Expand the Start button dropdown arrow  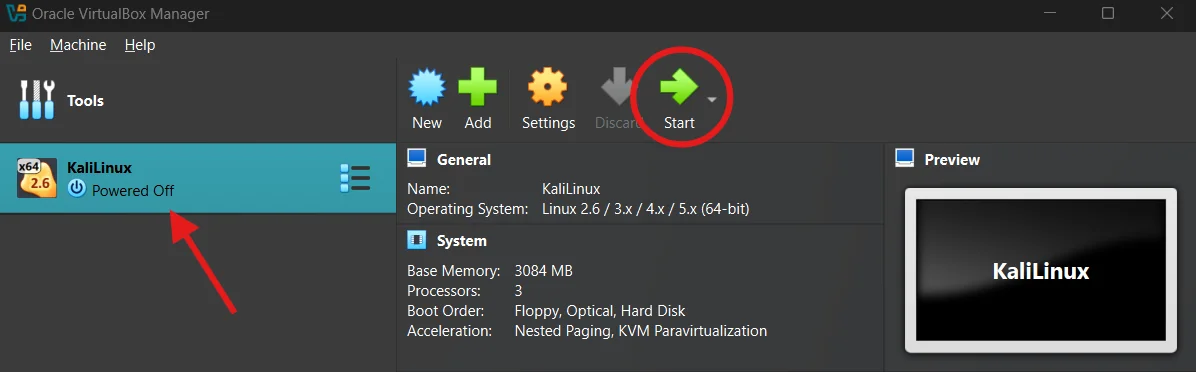[x=712, y=100]
